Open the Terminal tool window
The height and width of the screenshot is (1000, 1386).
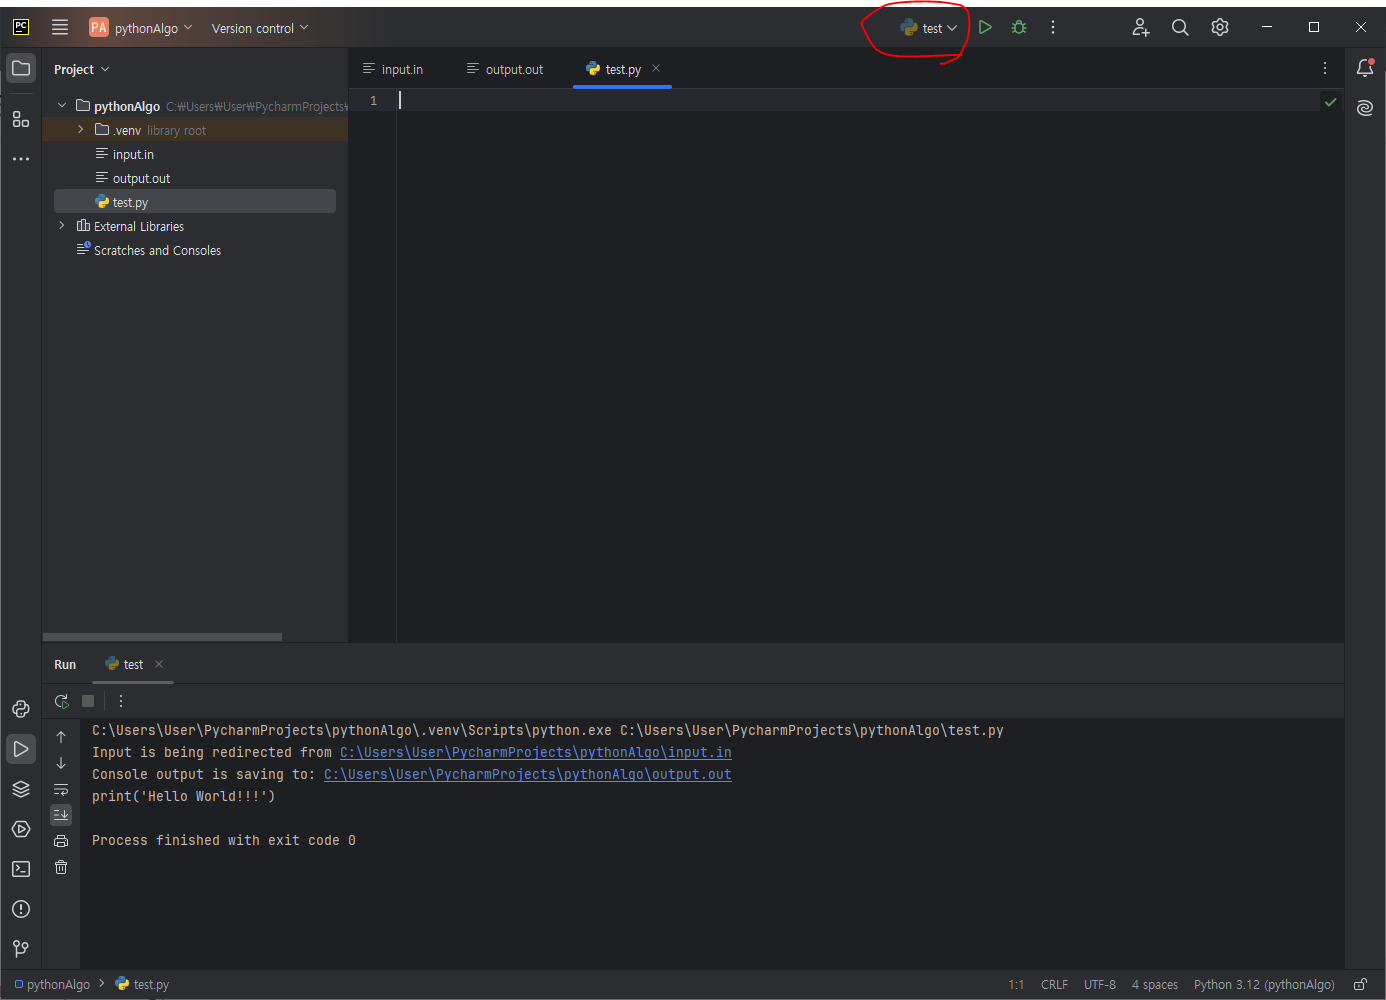(x=21, y=869)
